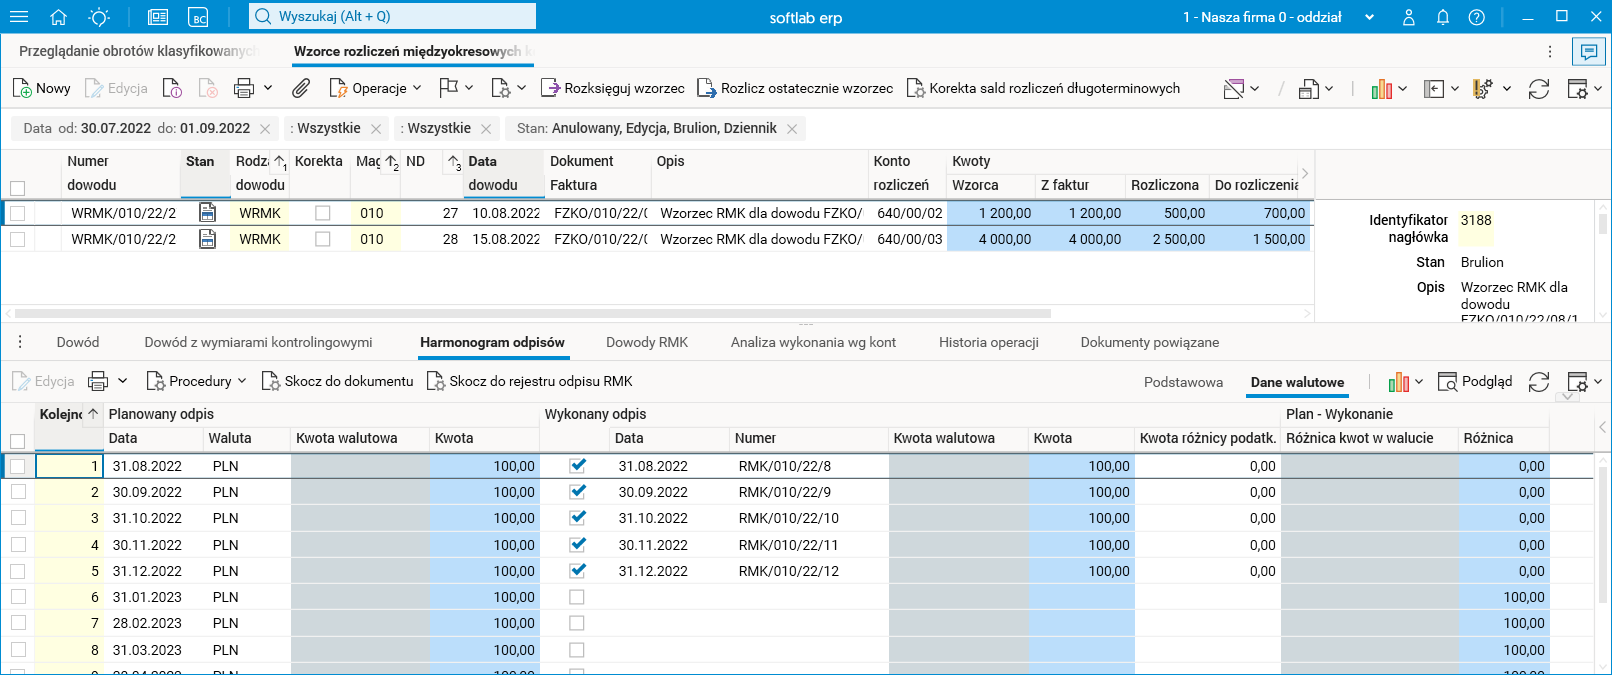Open the Historia operacji tab
This screenshot has height=675, width=1612.
click(x=988, y=342)
